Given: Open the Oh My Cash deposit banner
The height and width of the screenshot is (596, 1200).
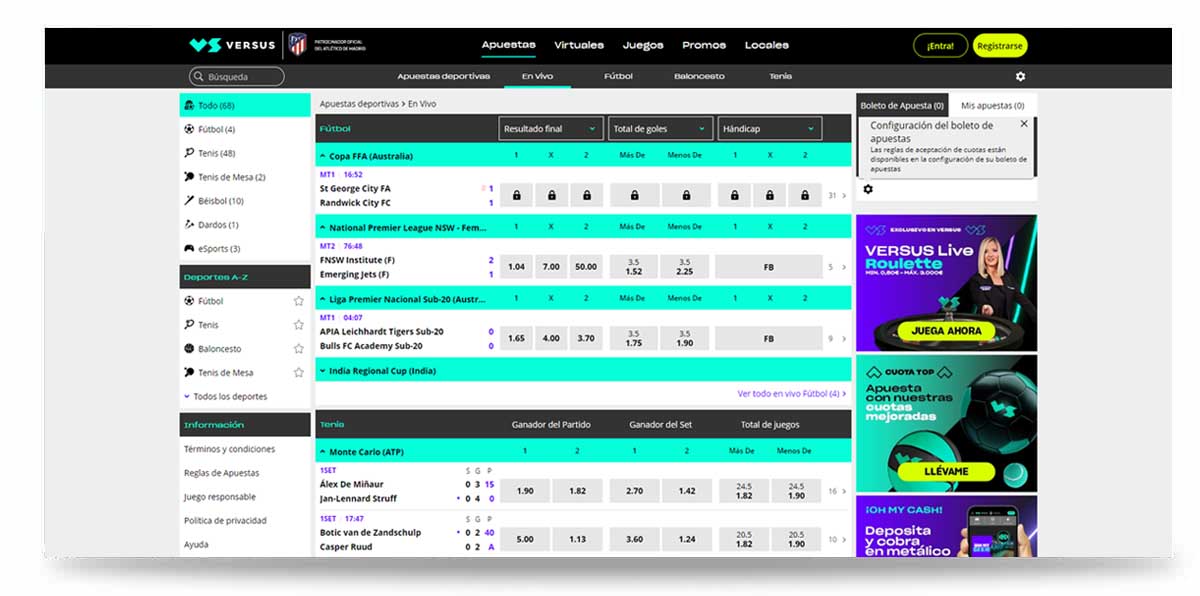Looking at the screenshot, I should click(x=946, y=526).
